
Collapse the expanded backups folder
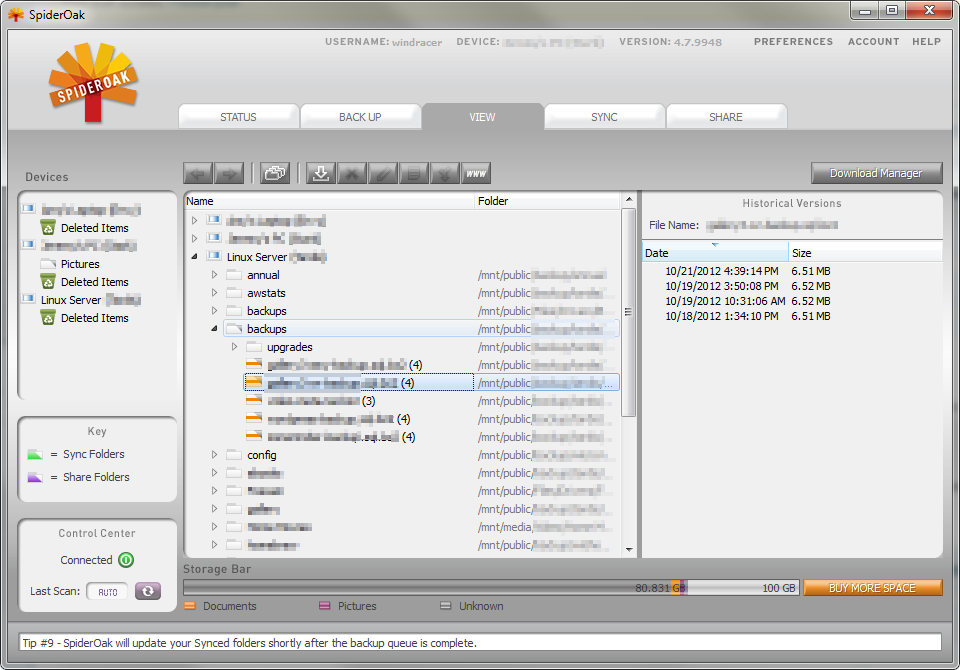click(214, 329)
